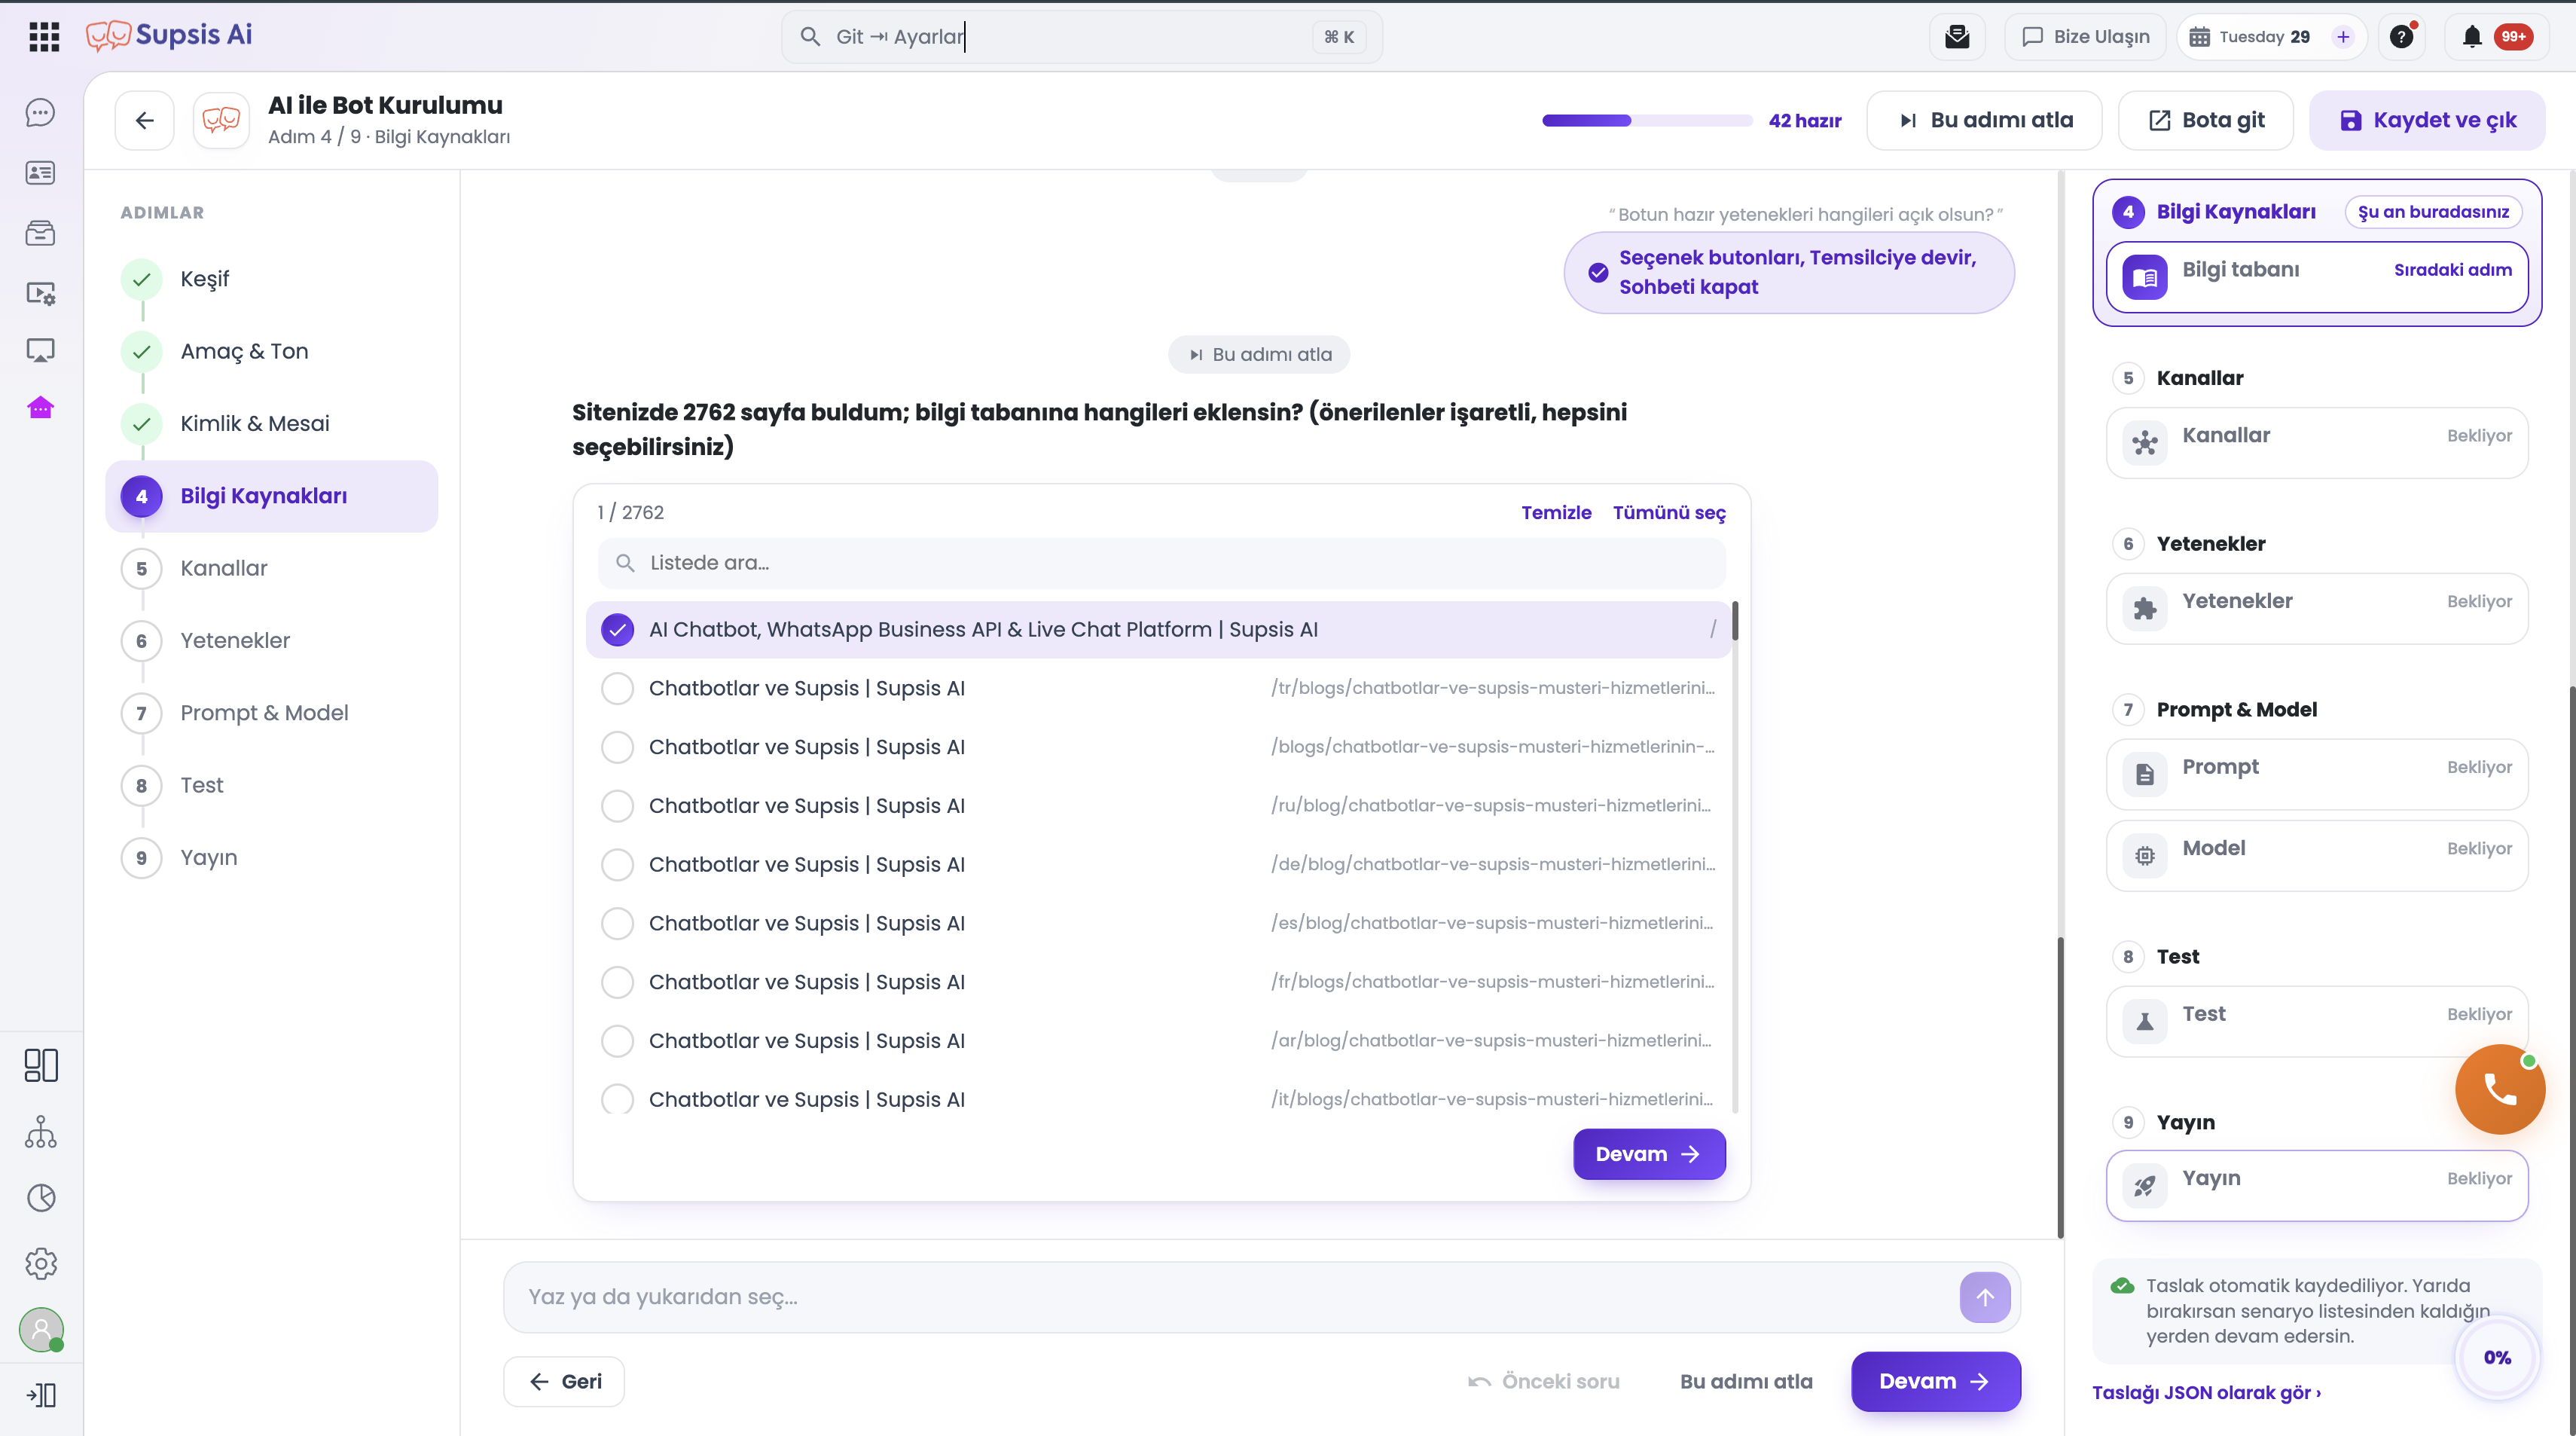The image size is (2576, 1436).
Task: Click the setup progress bar in header
Action: coord(1646,120)
